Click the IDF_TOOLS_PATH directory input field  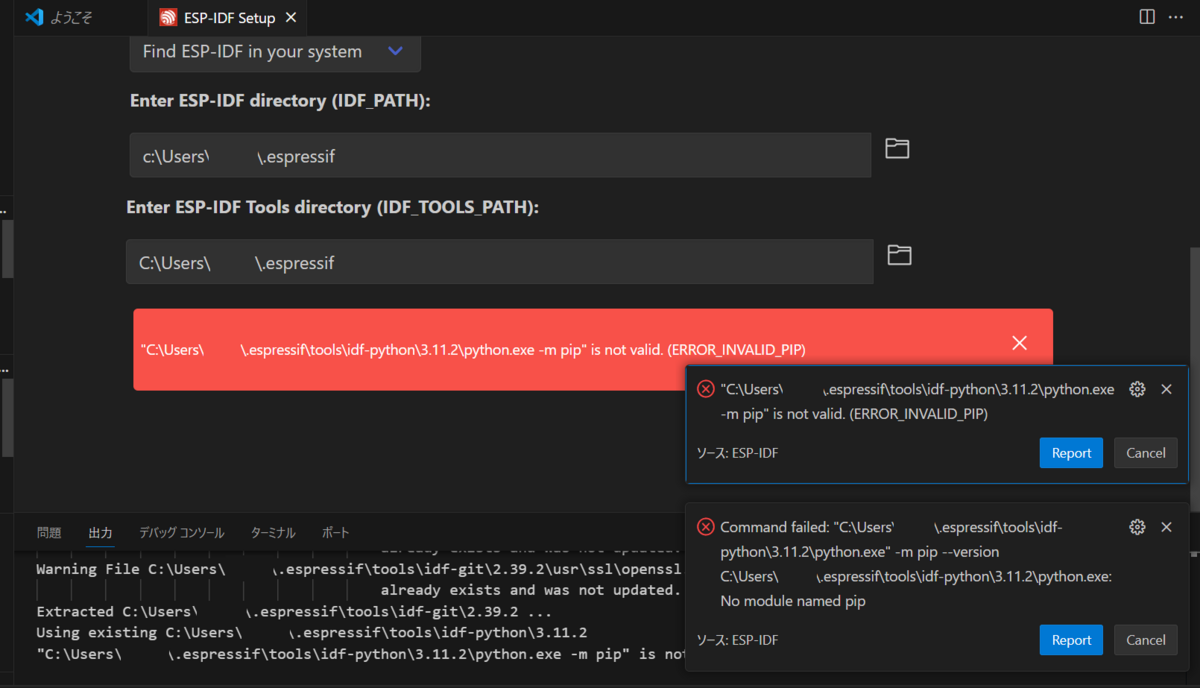[499, 262]
